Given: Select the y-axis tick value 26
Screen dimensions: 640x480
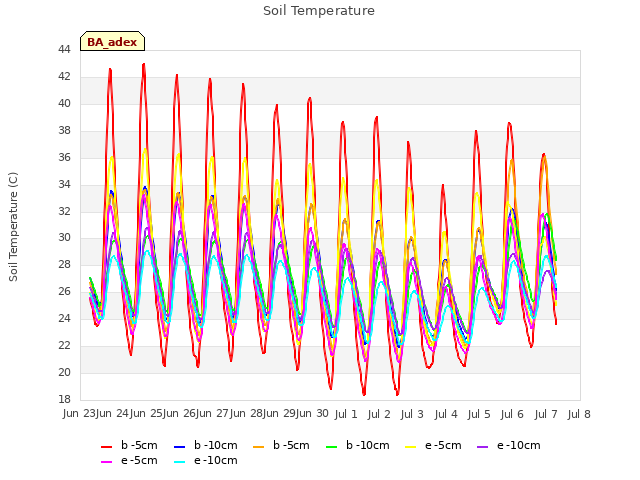Looking at the screenshot, I should click(64, 291).
